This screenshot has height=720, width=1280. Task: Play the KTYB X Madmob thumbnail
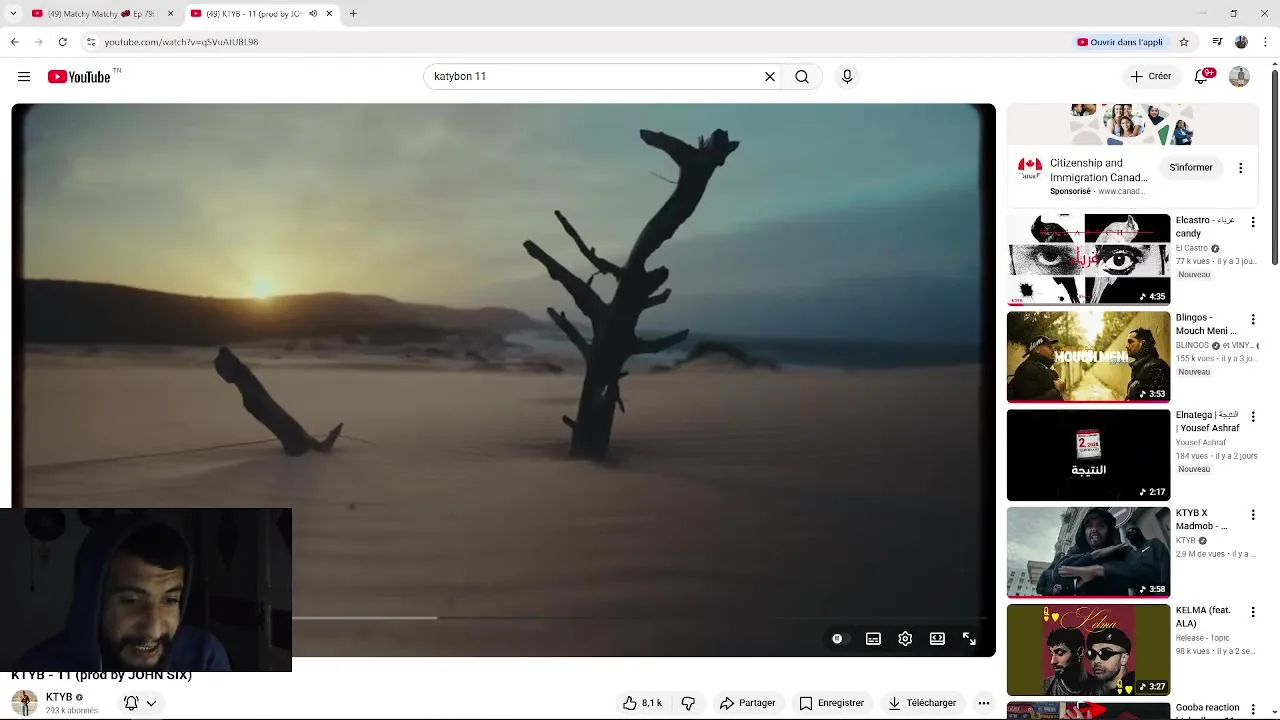pyautogui.click(x=1088, y=551)
